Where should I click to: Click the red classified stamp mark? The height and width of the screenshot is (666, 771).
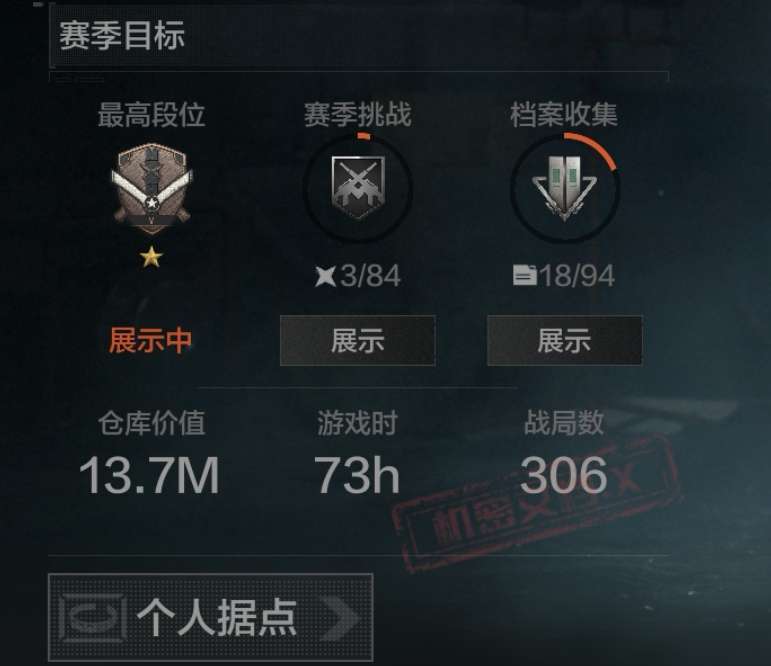coord(537,503)
